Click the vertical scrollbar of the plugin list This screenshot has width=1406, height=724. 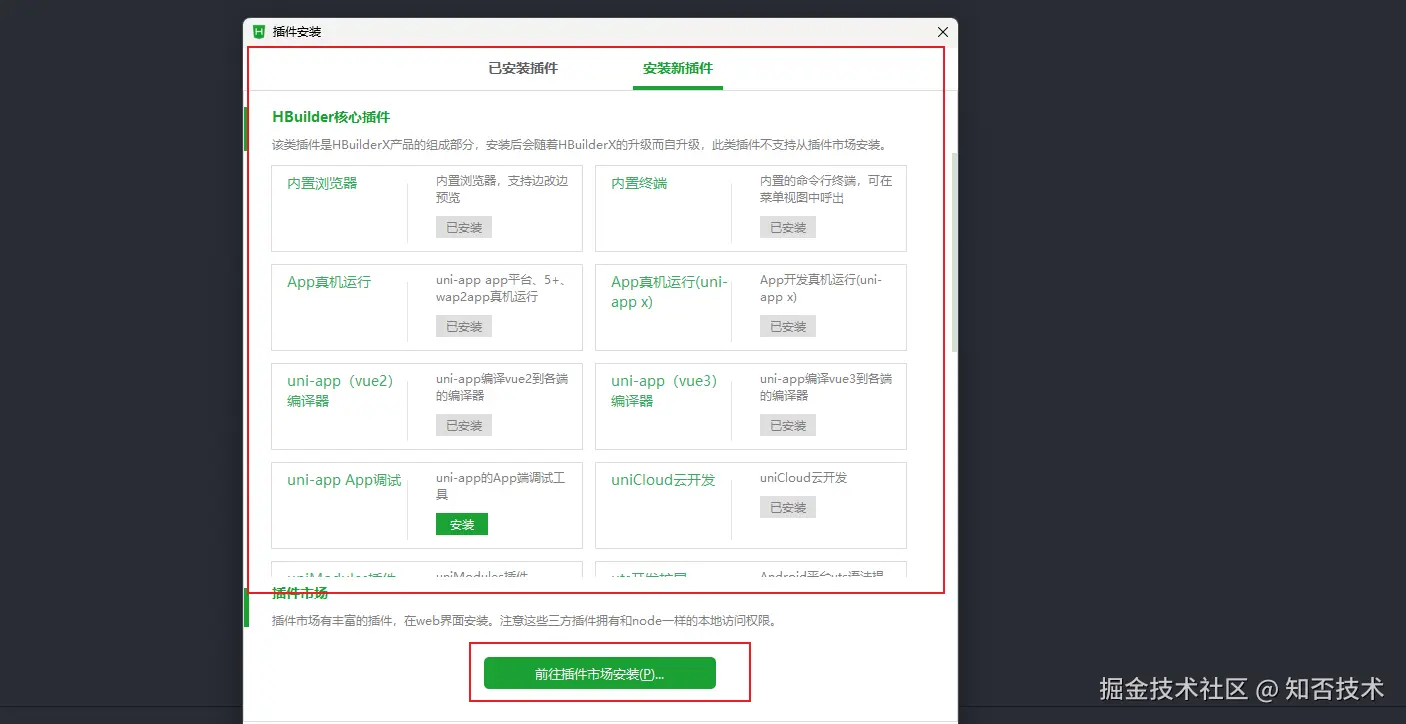(x=954, y=250)
